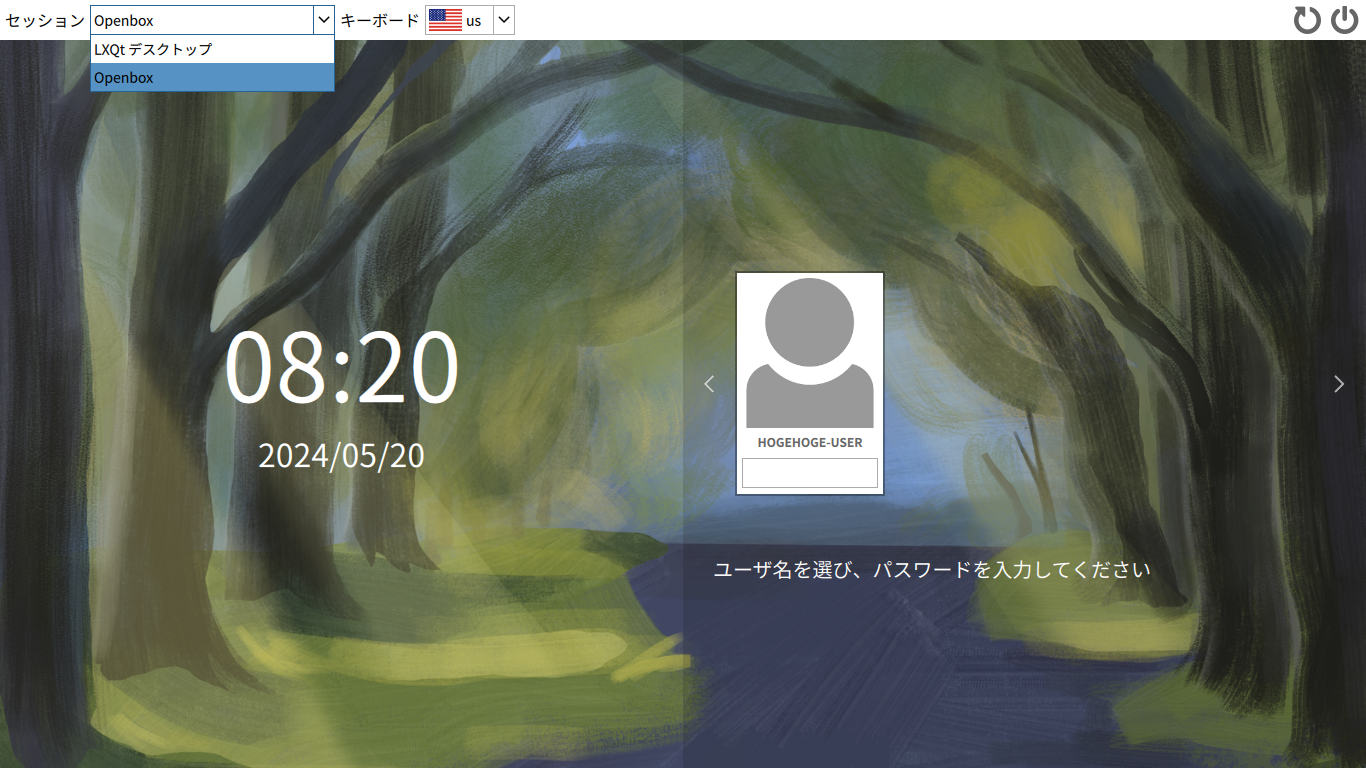Show the next user with right chevron

[x=1339, y=383]
